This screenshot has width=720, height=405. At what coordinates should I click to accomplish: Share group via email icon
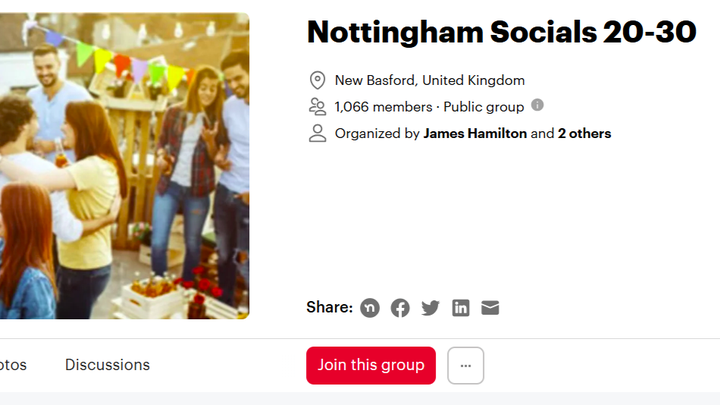(490, 308)
